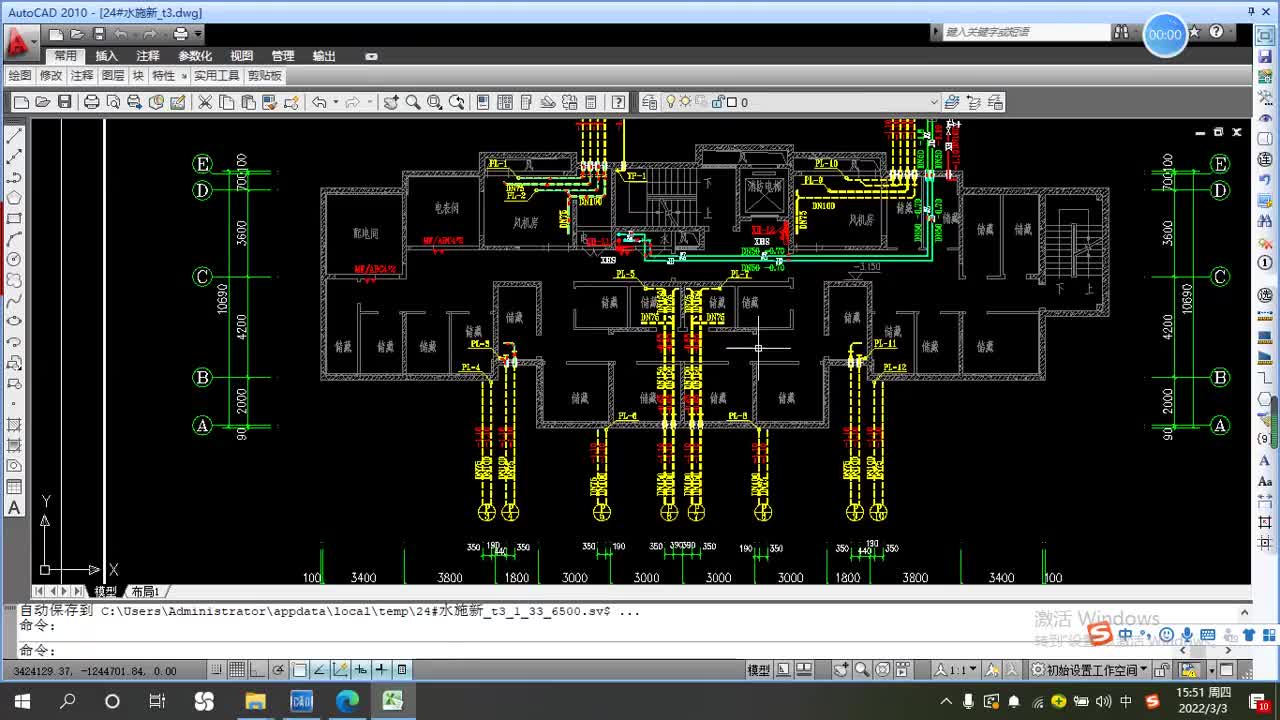Click the Plot printer icon in the standard toolbar
This screenshot has height=720, width=1280.
click(x=91, y=102)
